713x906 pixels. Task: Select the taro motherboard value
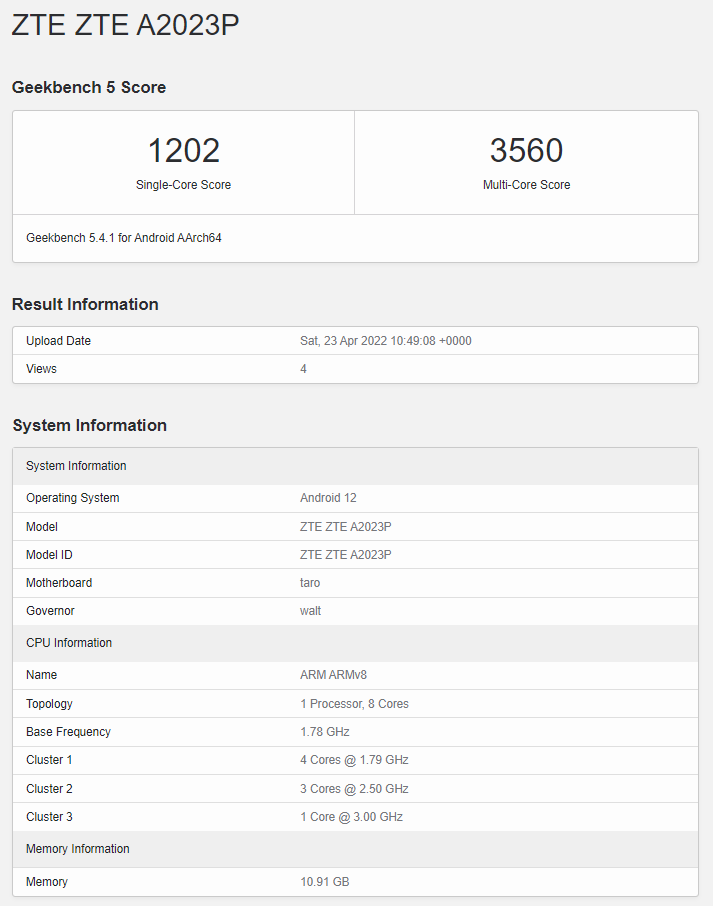[310, 583]
